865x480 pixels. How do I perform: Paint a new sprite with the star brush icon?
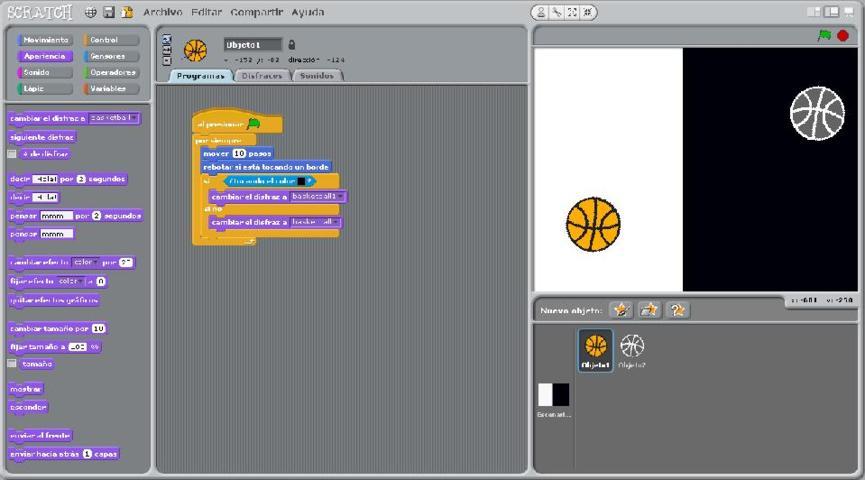coord(621,310)
